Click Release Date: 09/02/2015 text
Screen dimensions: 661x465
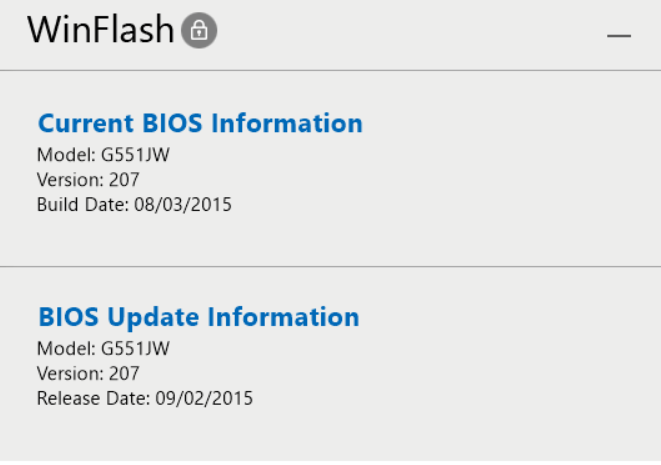[145, 398]
